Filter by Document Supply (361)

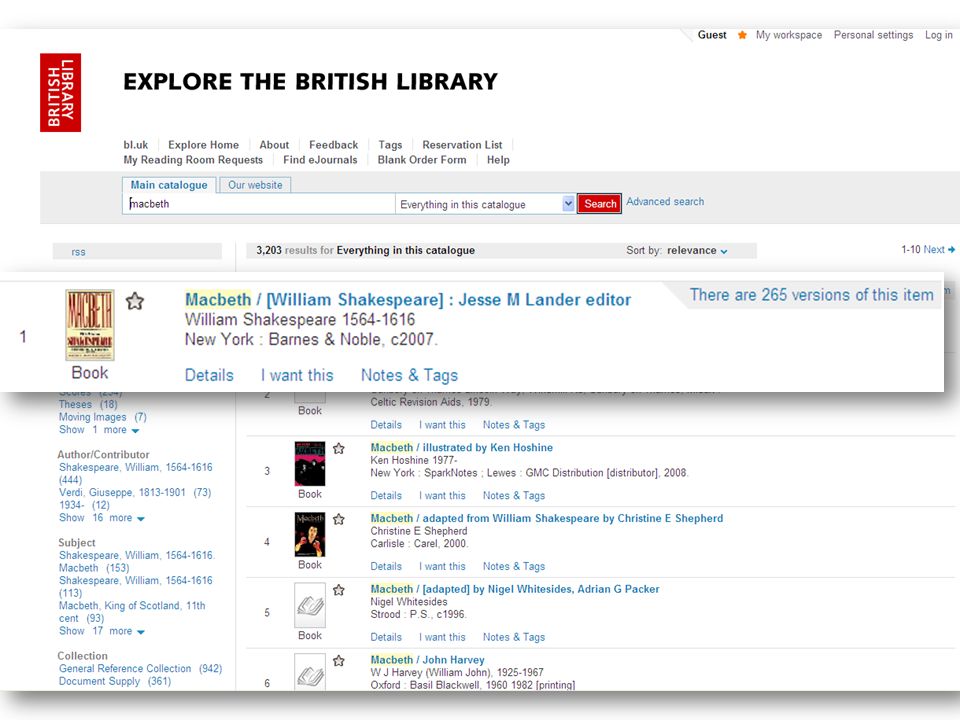115,681
